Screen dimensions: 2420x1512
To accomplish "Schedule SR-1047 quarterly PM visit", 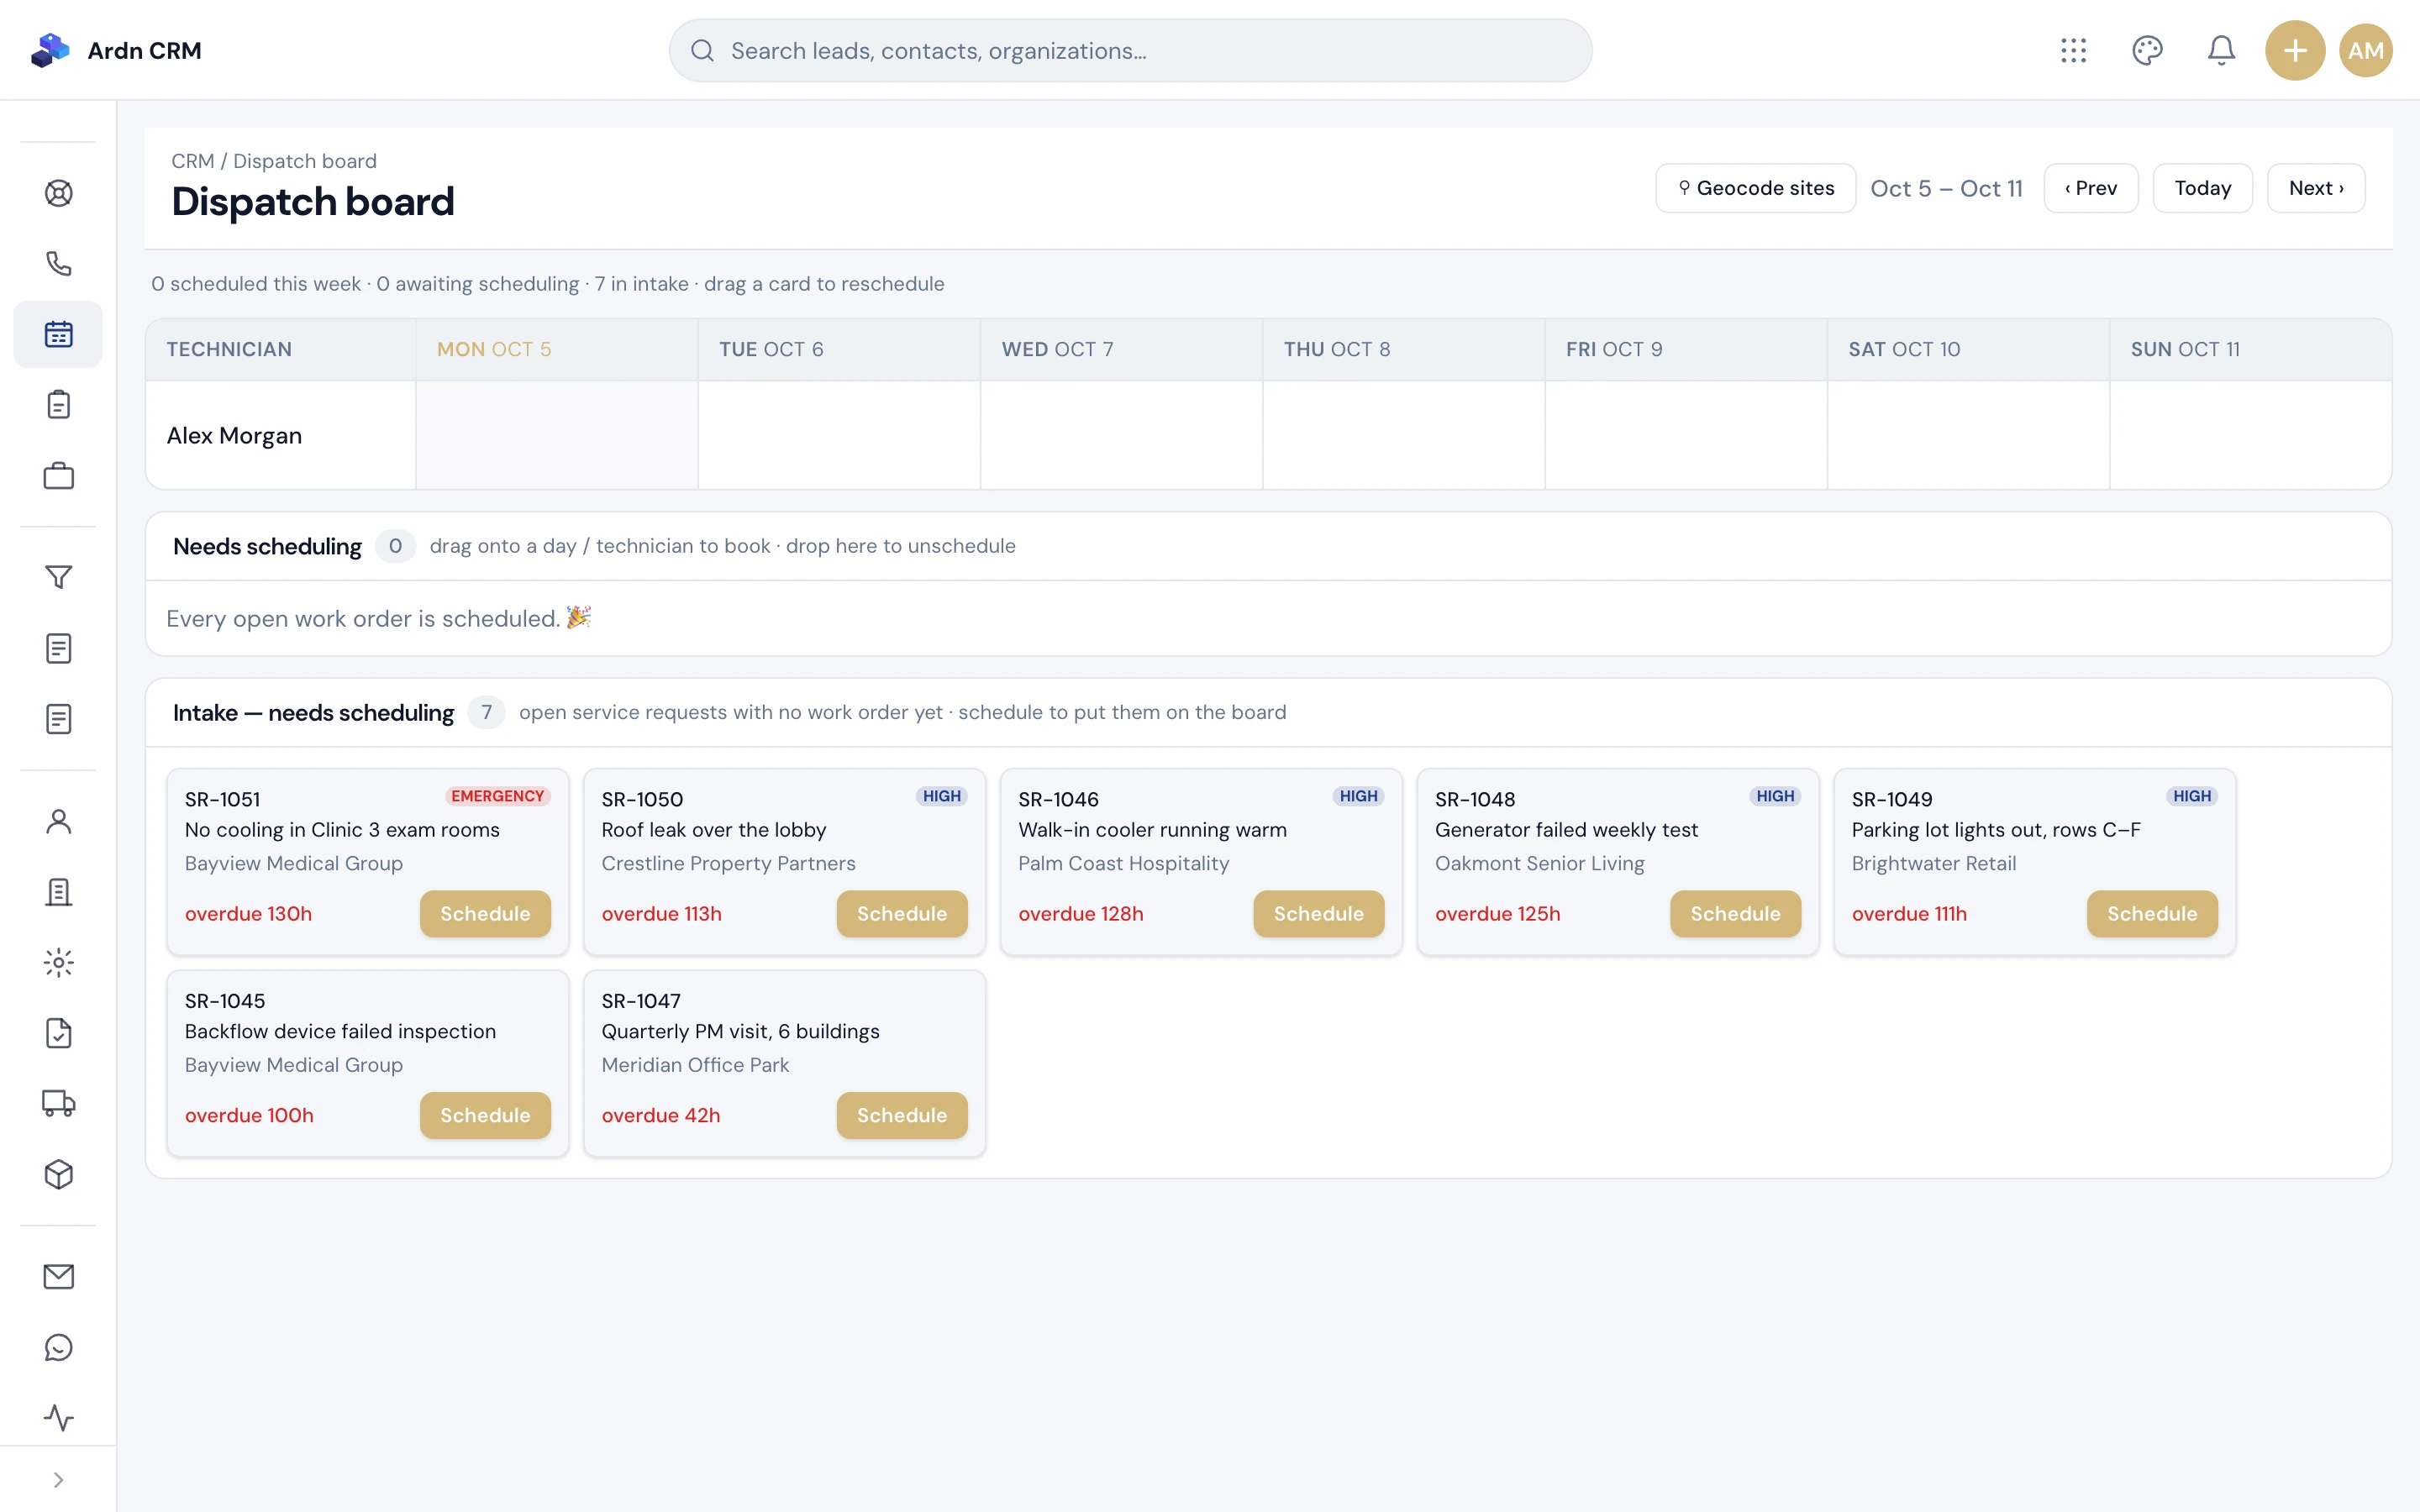I will pyautogui.click(x=902, y=1115).
